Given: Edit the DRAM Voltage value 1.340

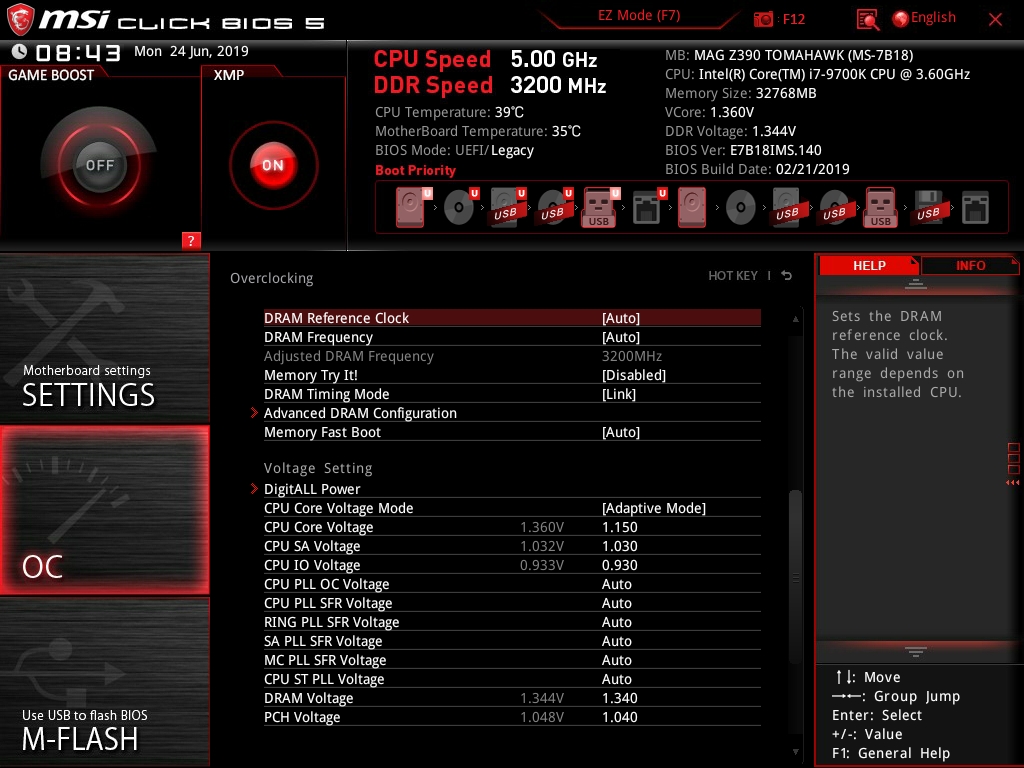Looking at the screenshot, I should [x=619, y=698].
